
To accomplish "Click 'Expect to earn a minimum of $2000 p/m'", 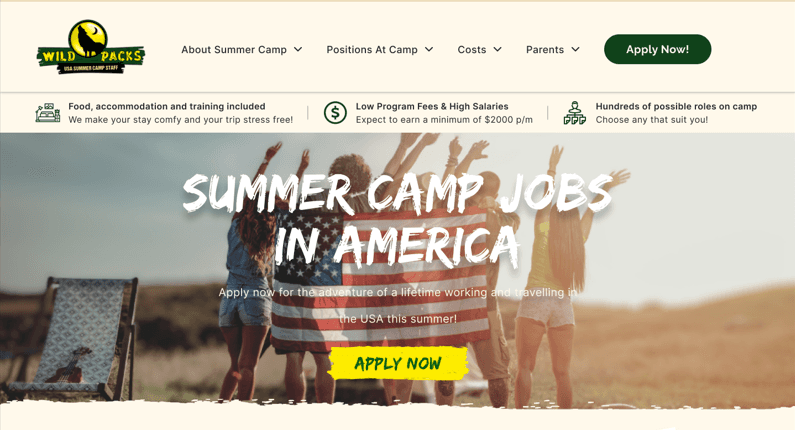I will coord(444,120).
